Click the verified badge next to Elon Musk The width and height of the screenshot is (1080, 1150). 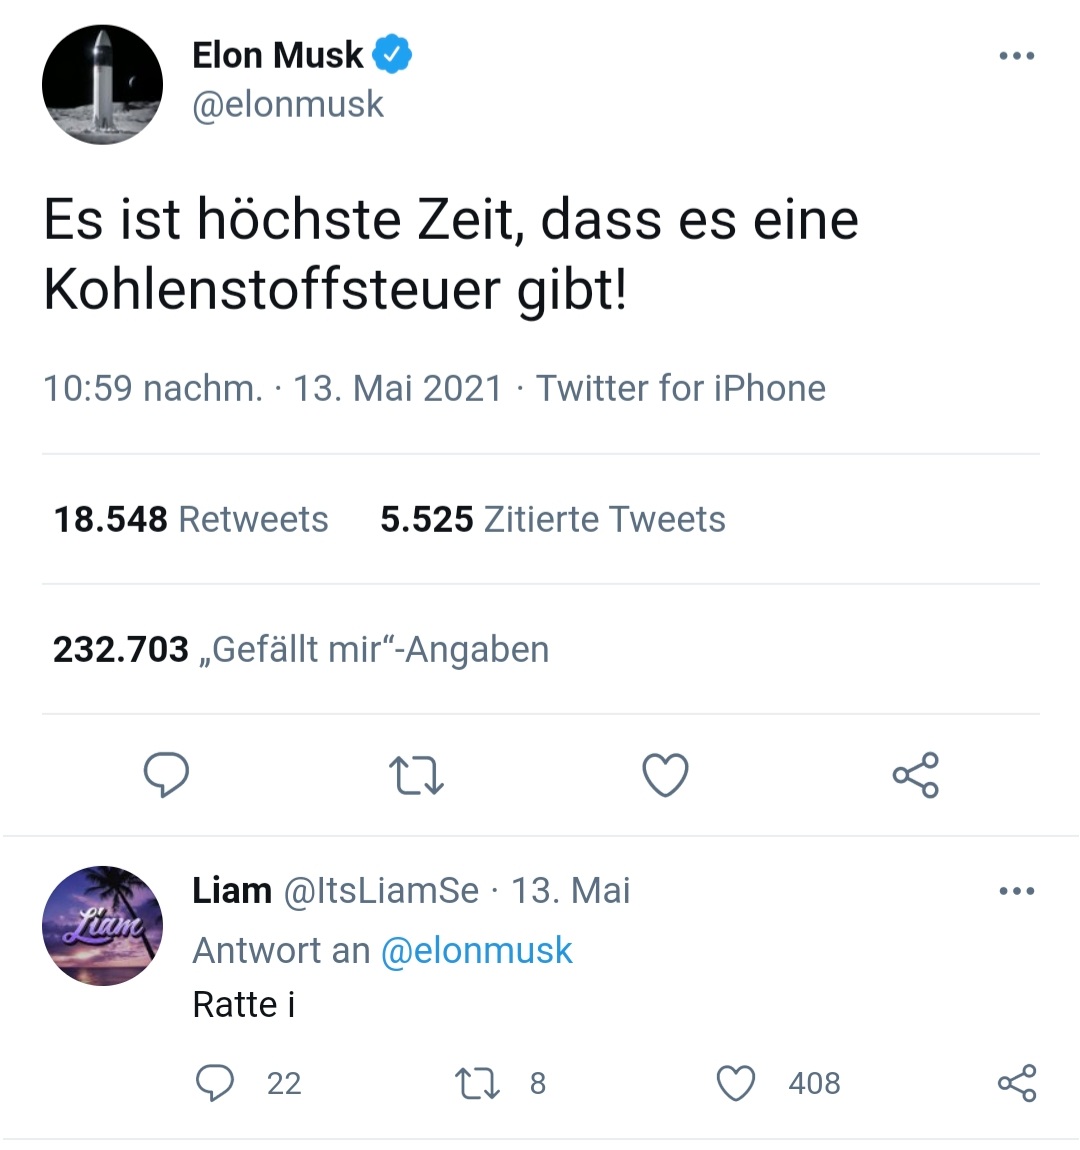[x=393, y=55]
